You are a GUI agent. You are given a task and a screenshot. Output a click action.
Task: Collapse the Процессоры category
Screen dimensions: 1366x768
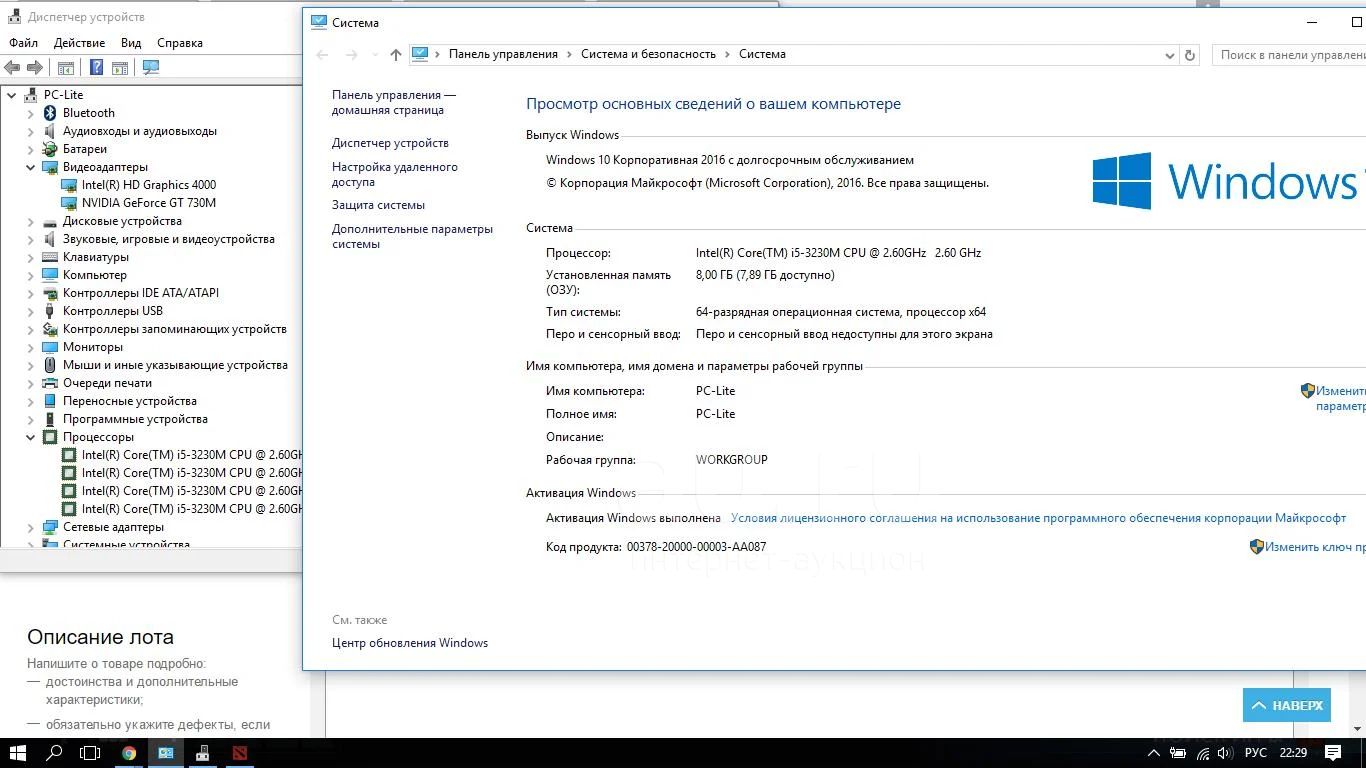[31, 437]
